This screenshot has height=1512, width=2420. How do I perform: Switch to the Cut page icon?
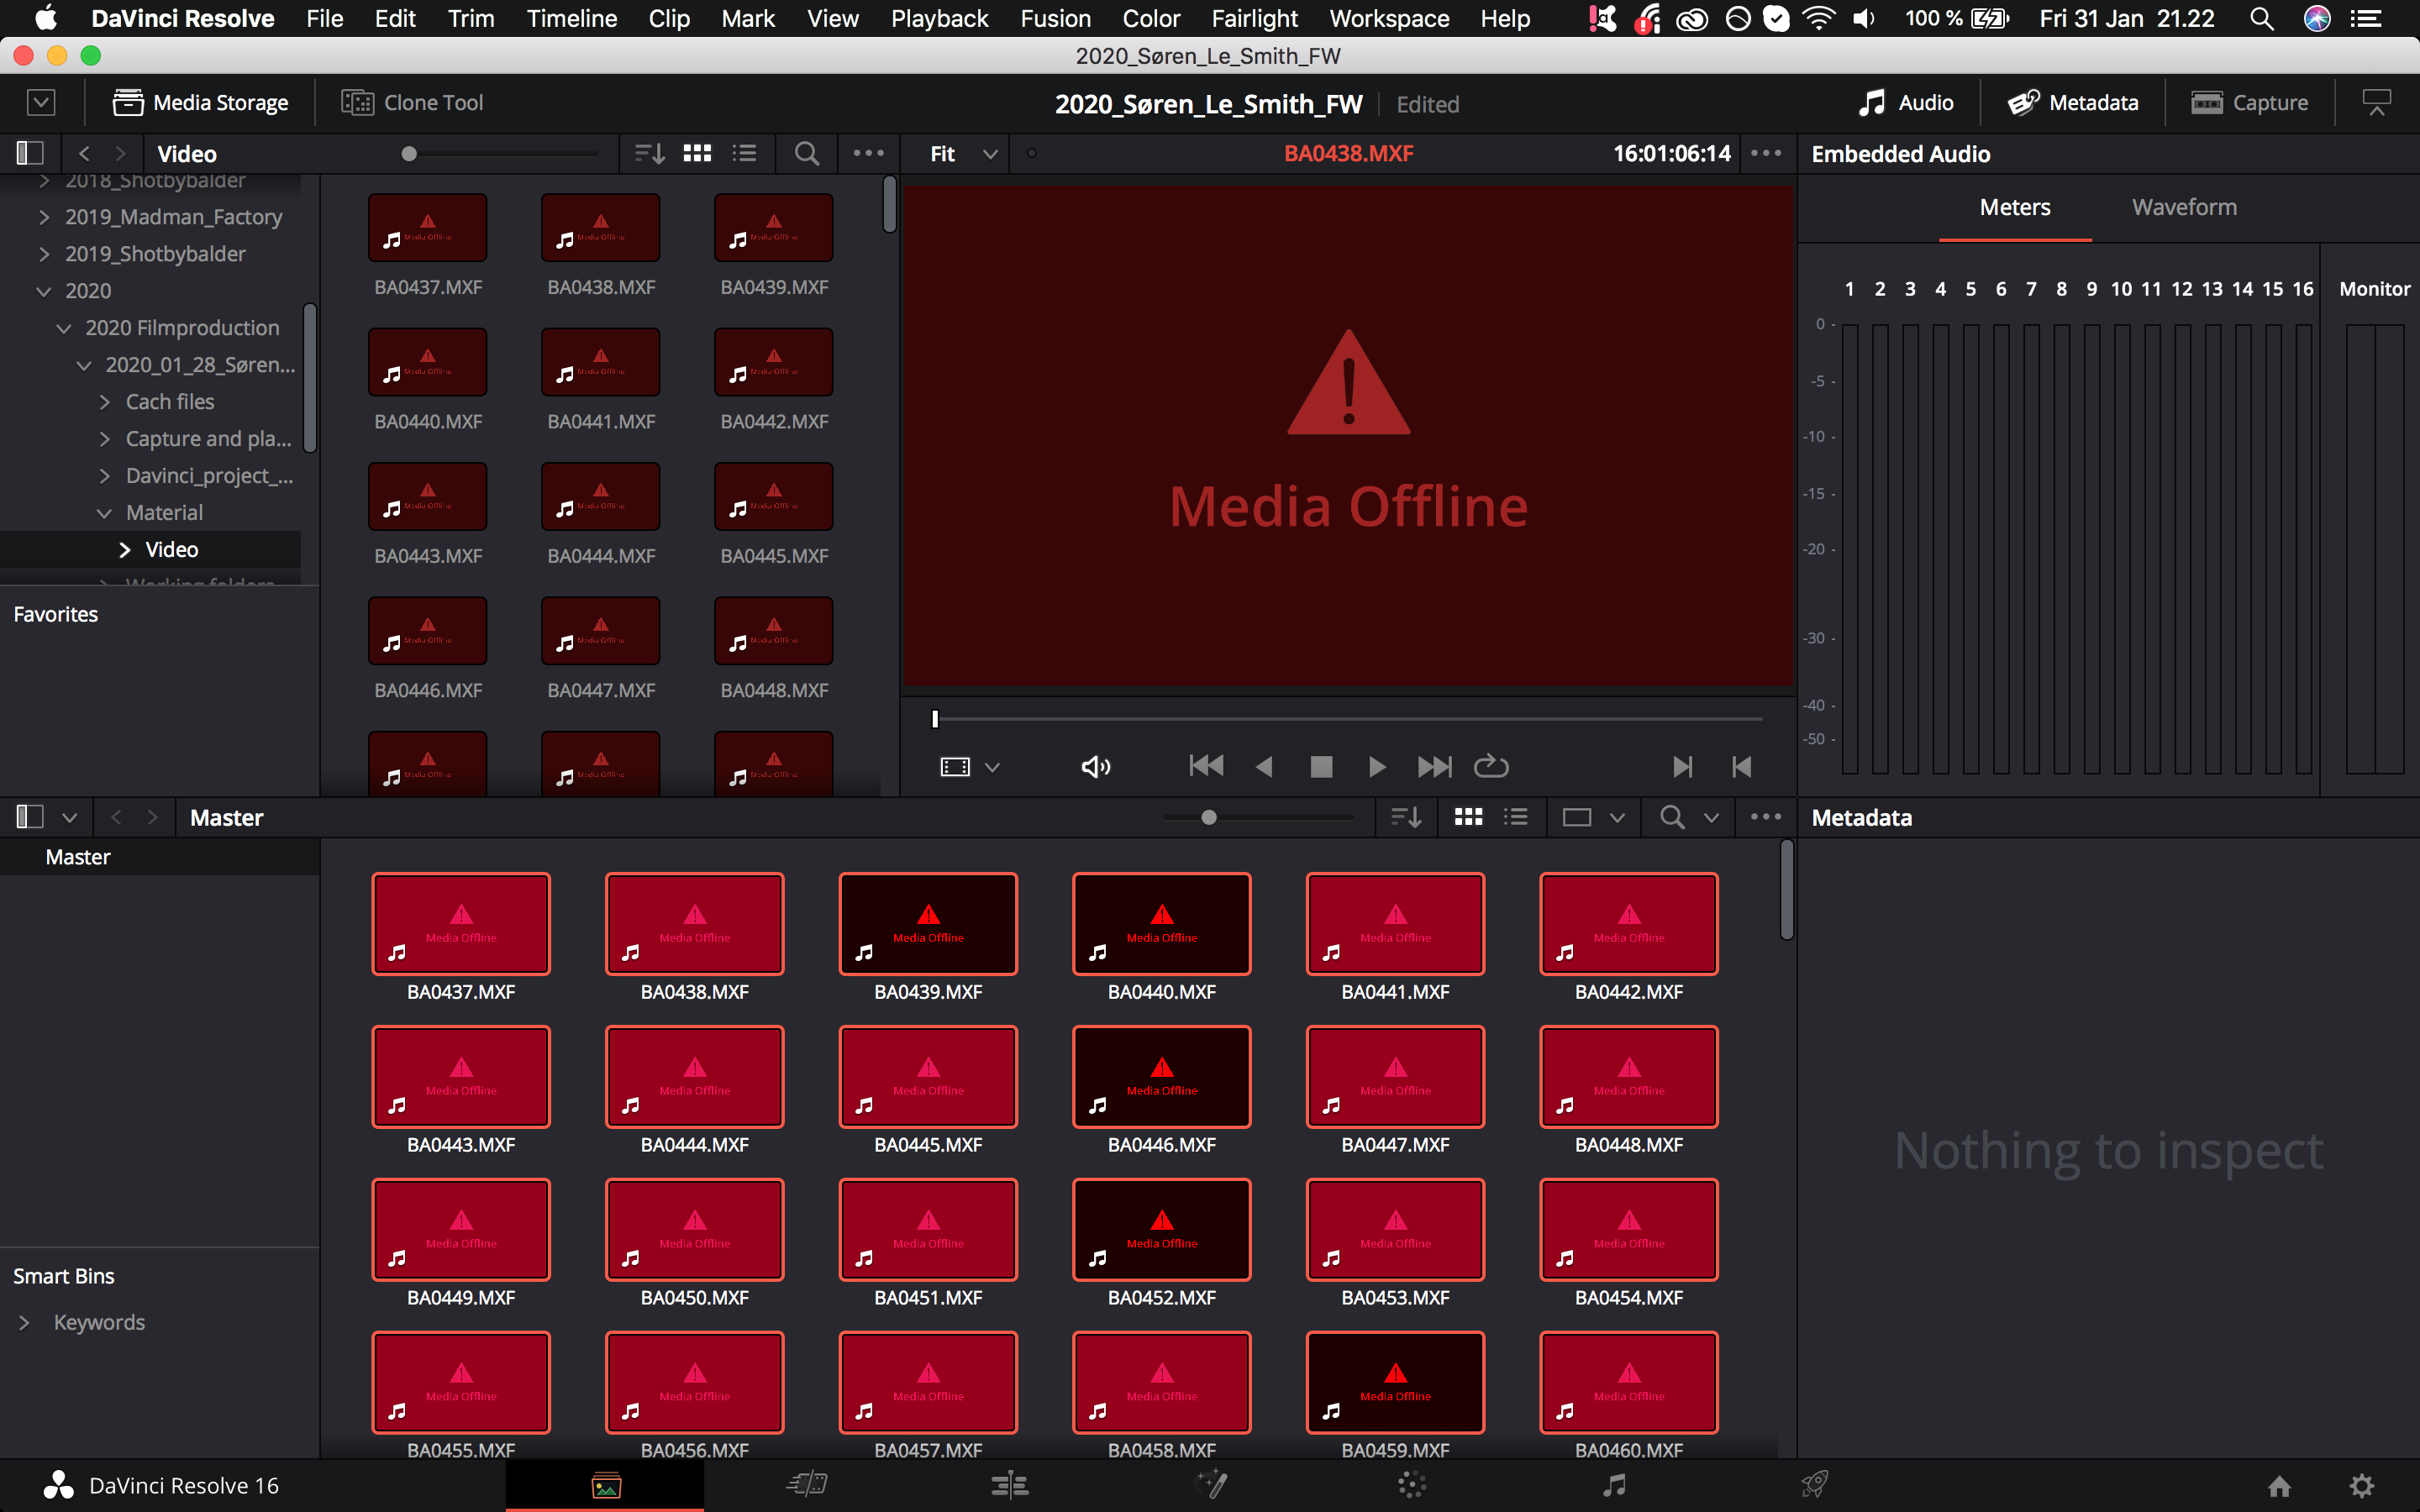(x=807, y=1485)
